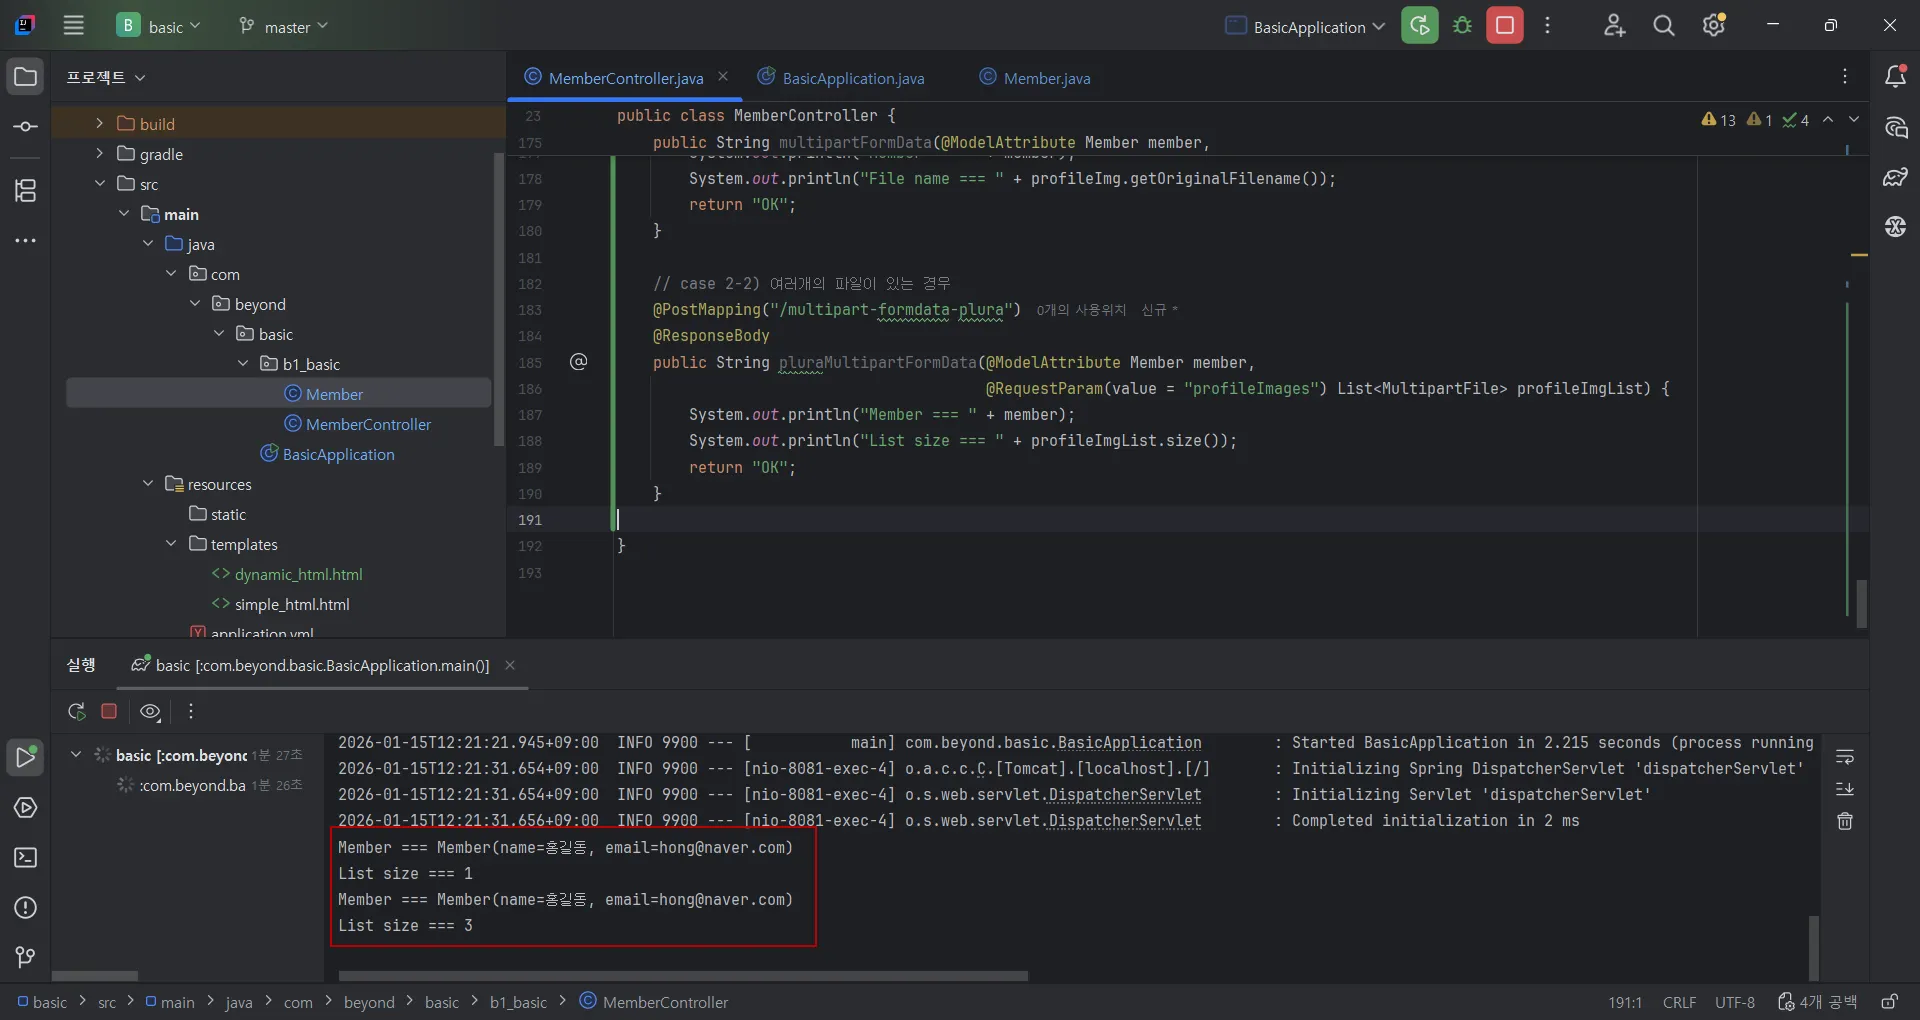
Task: Open the Notifications bell
Action: (1895, 77)
